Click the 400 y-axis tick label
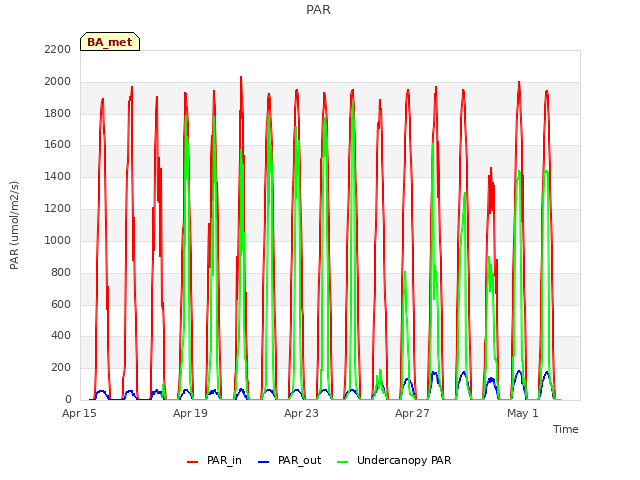The width and height of the screenshot is (640, 480). coord(61,336)
